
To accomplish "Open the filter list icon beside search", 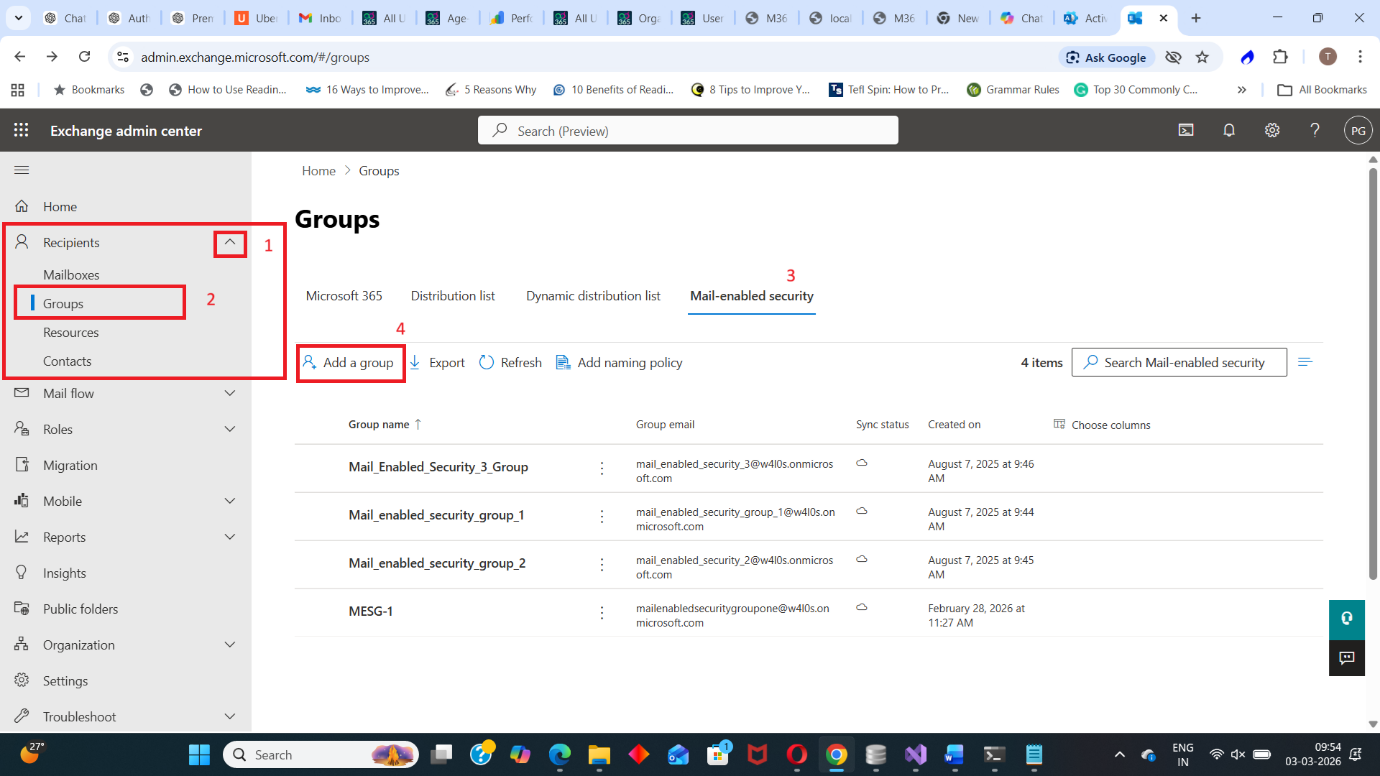I will point(1304,362).
